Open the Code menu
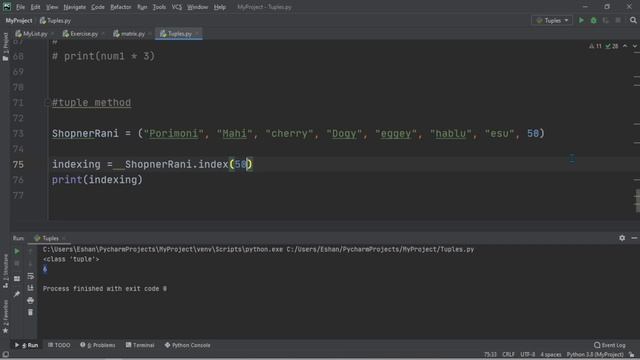Viewport: 640px width, 360px height. coord(98,7)
